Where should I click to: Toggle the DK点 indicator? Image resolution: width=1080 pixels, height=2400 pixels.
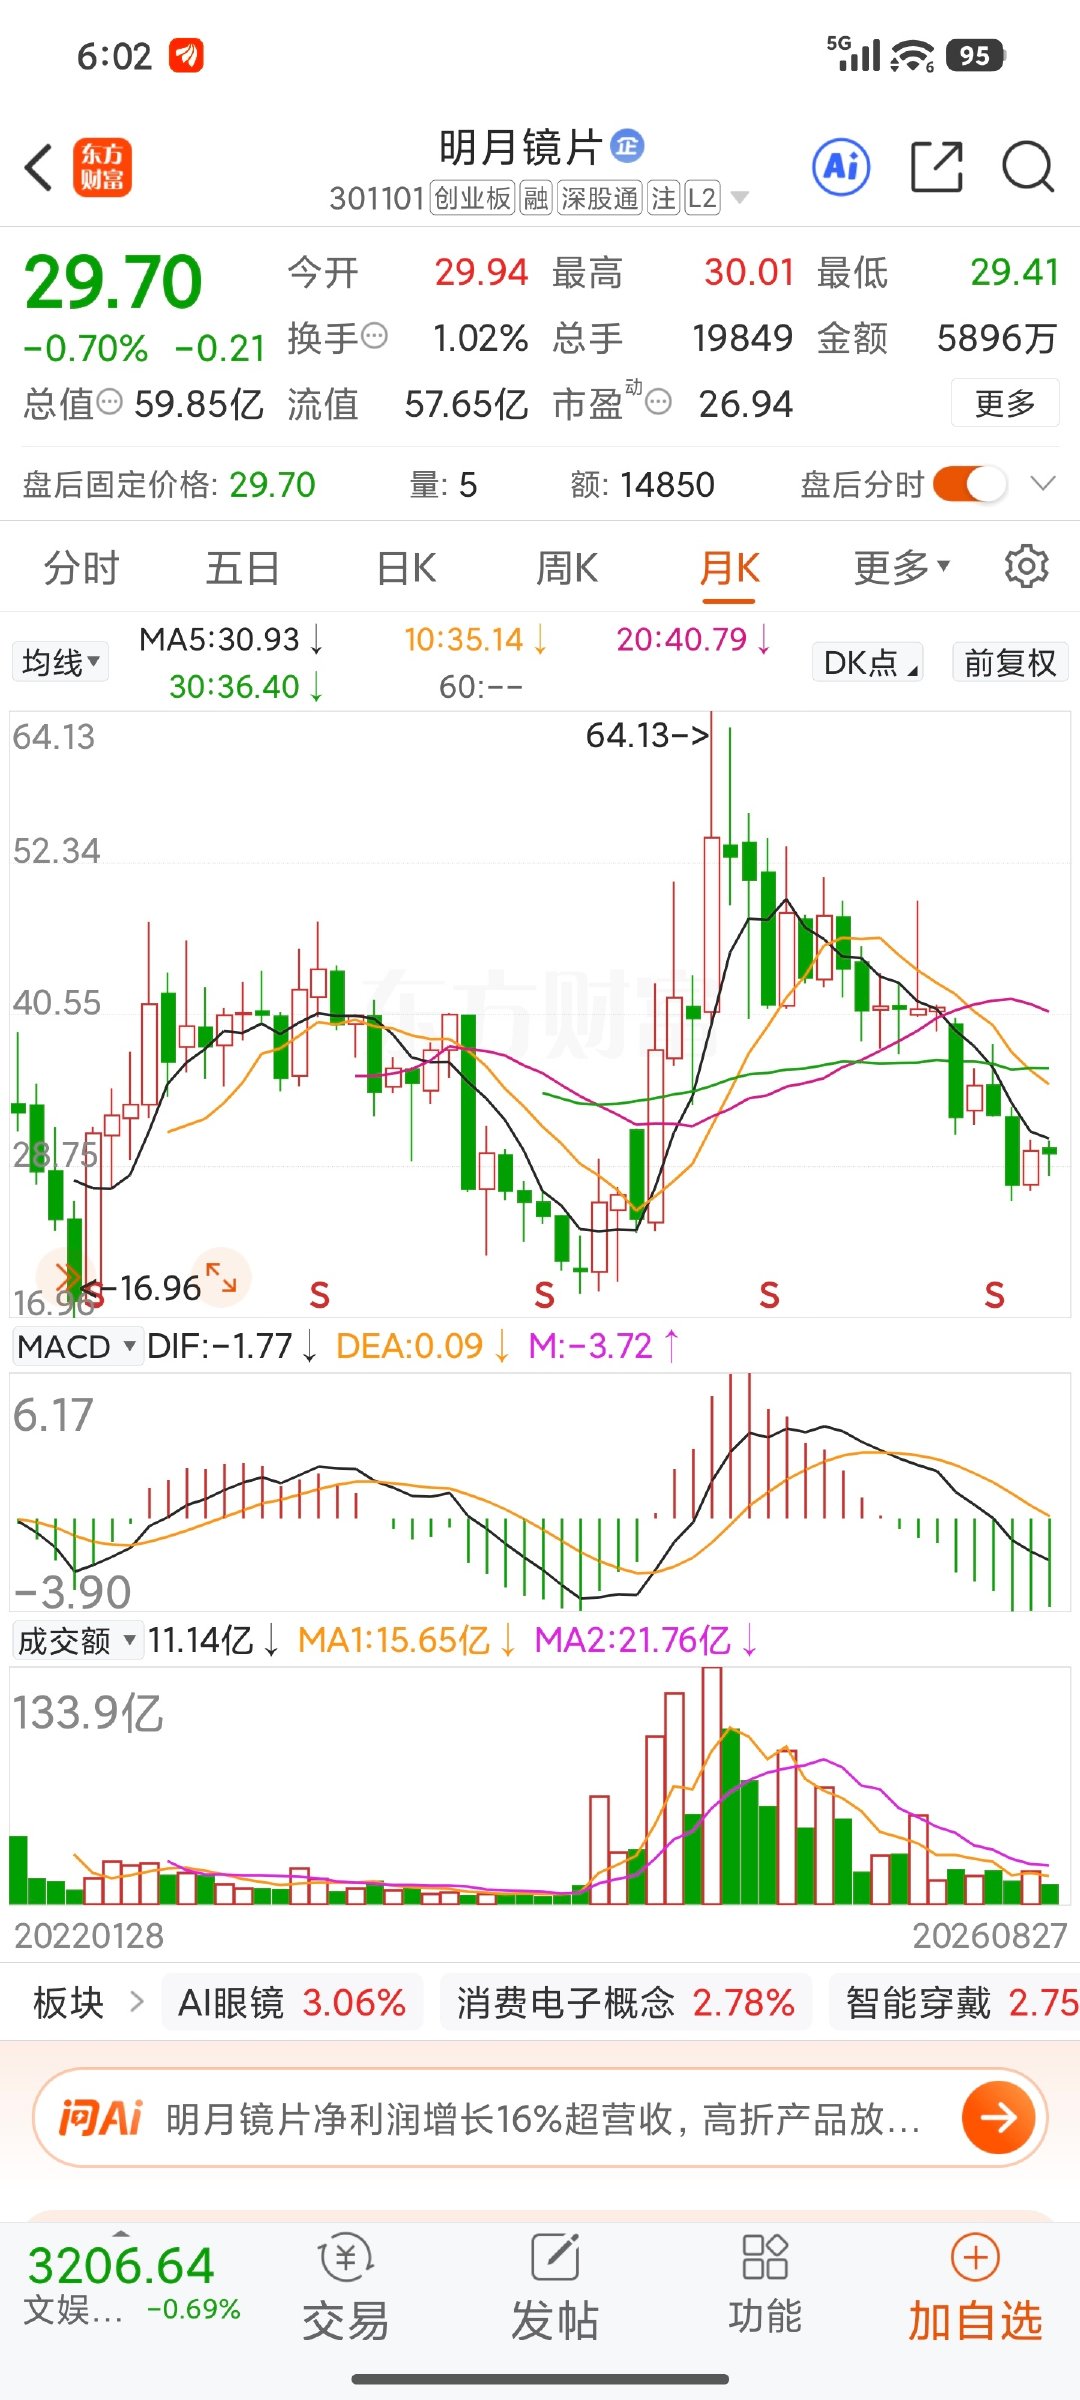click(867, 662)
